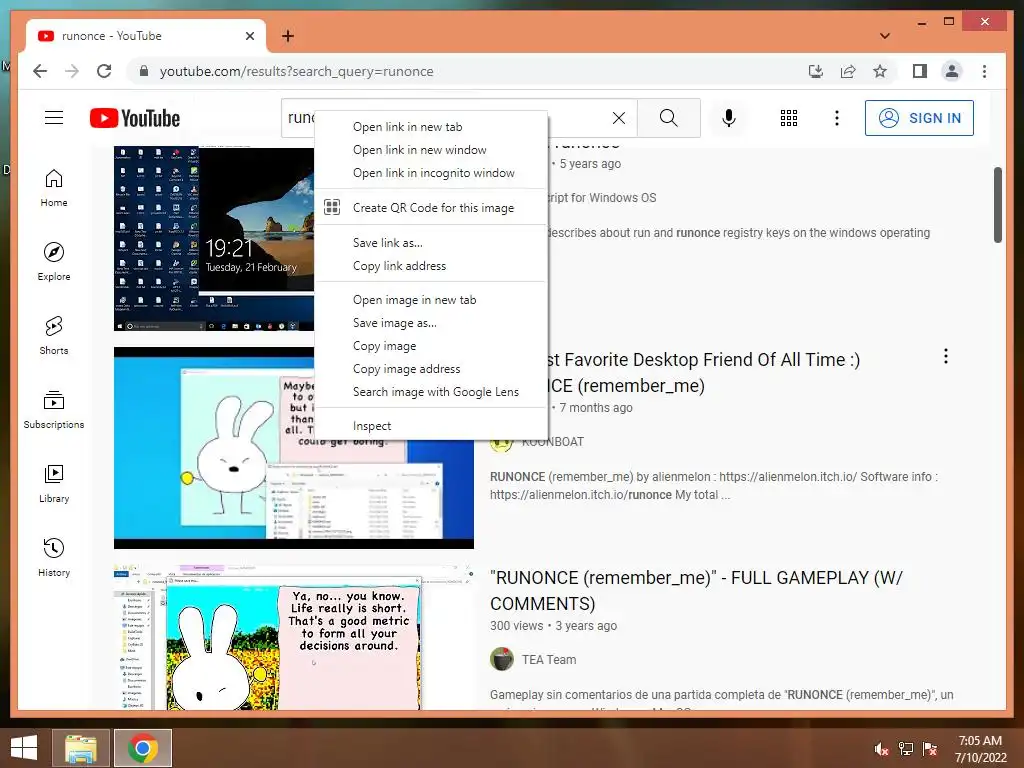Open Chrome three-dot menu
1024x768 pixels.
point(984,71)
